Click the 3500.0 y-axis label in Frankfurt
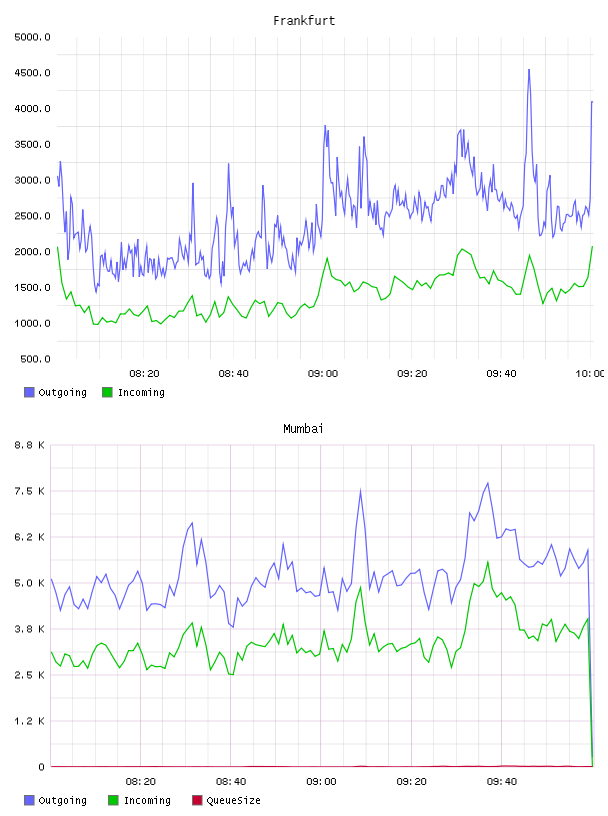The height and width of the screenshot is (816, 608). pyautogui.click(x=32, y=145)
